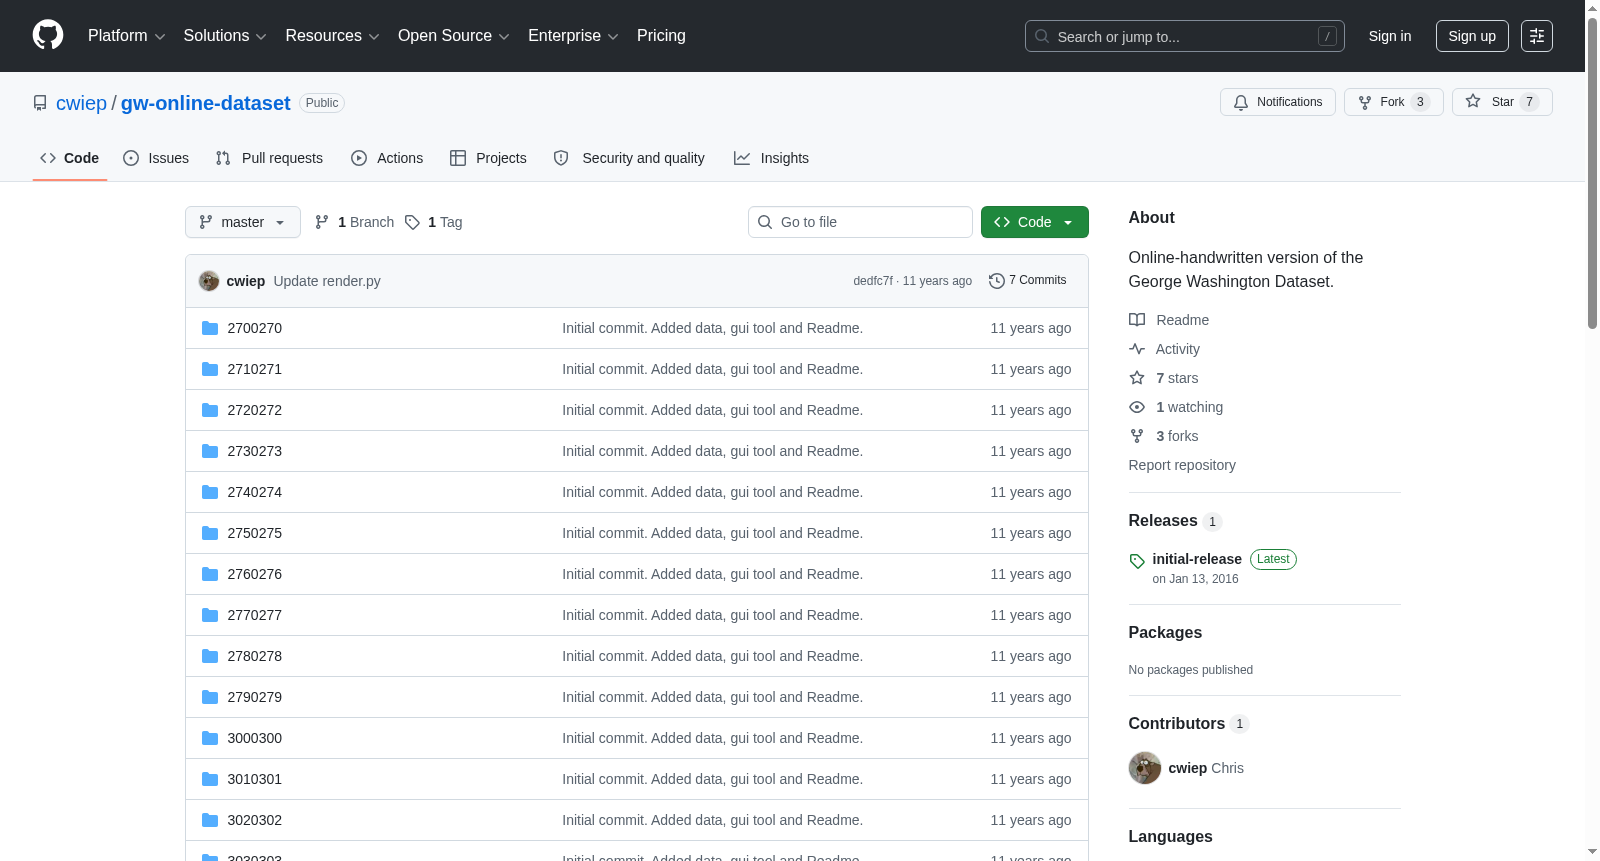Expand the Solutions menu

pyautogui.click(x=225, y=36)
